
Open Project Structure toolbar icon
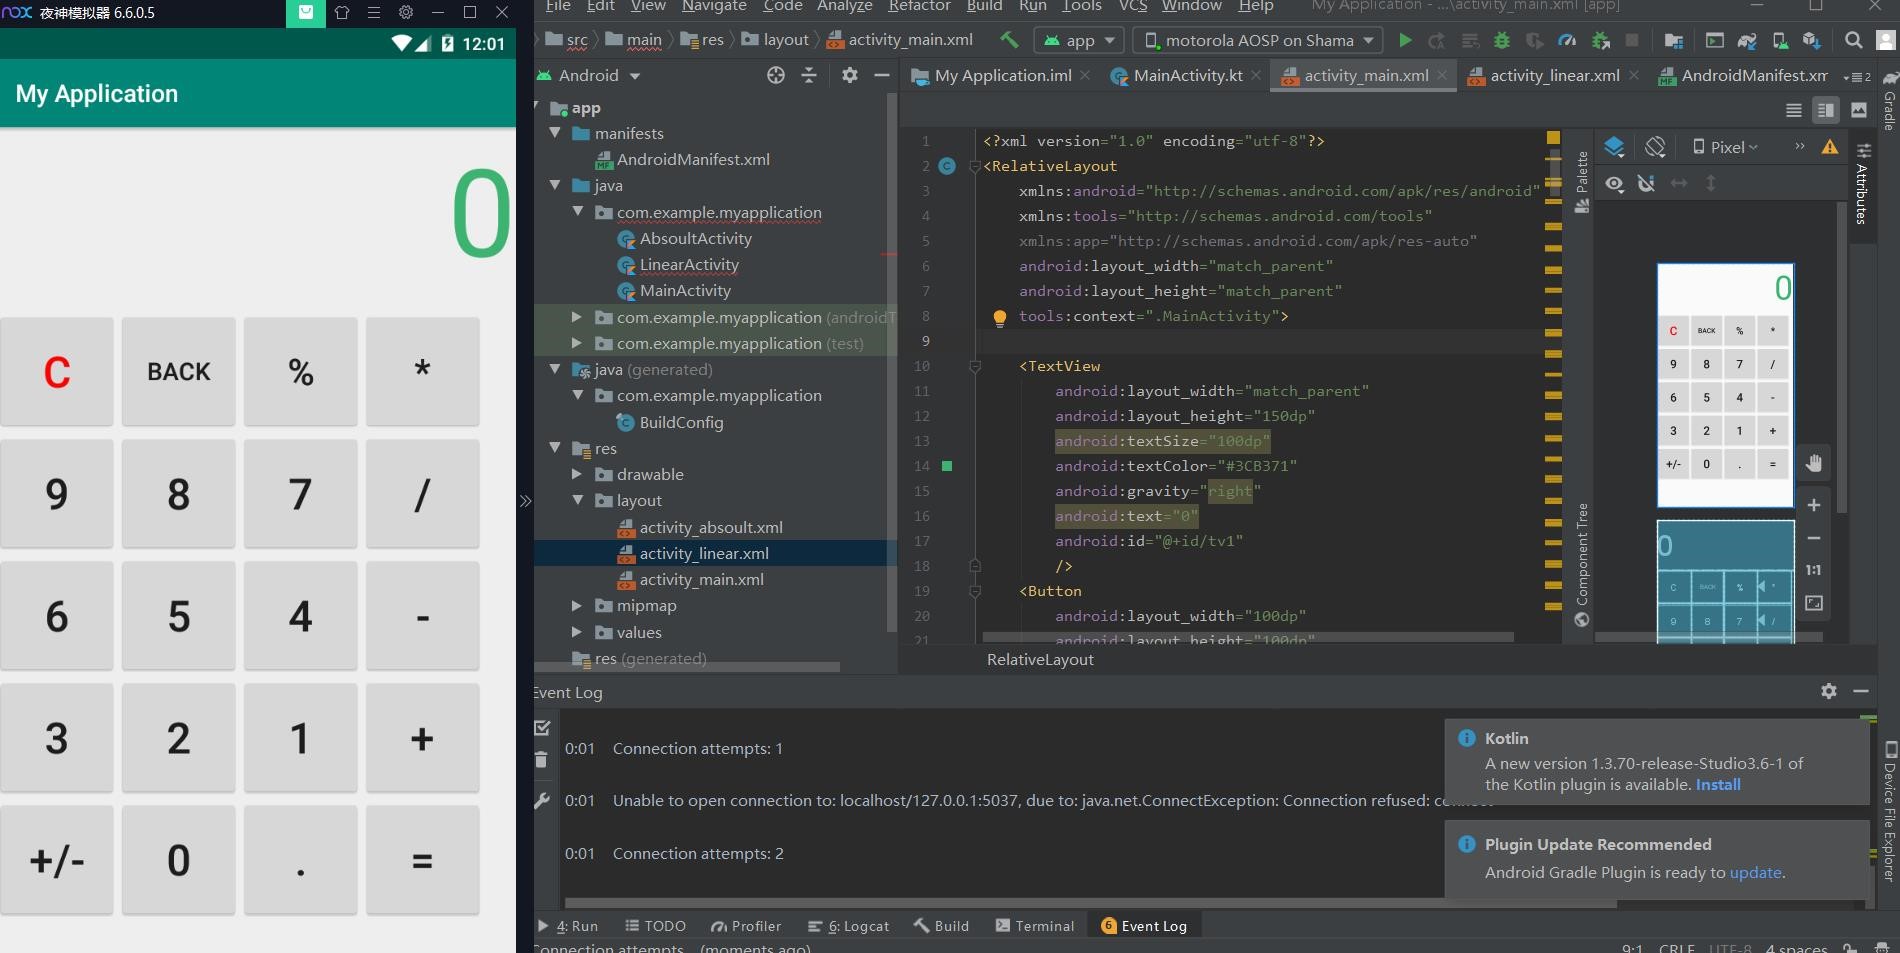click(x=1673, y=40)
